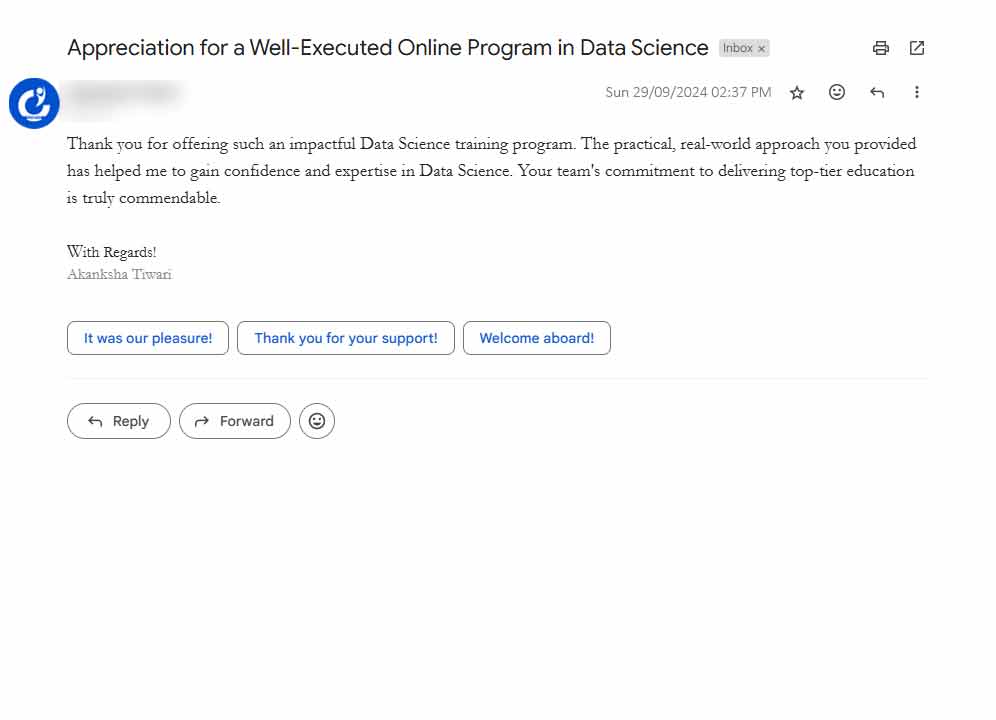
Task: Click the email subject line heading
Action: pos(387,48)
